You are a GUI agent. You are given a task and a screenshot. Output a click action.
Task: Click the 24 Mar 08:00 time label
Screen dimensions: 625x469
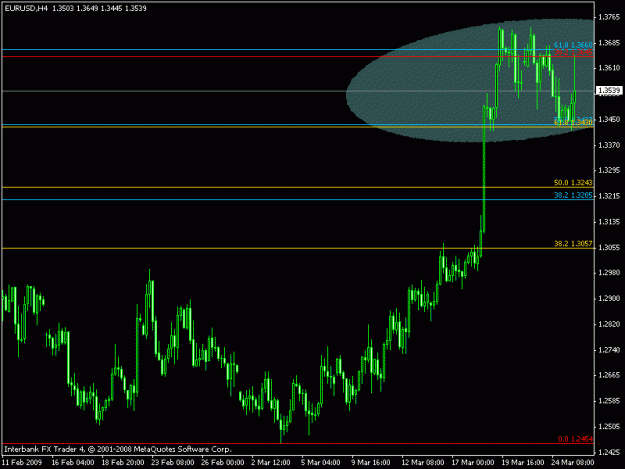[x=572, y=463]
